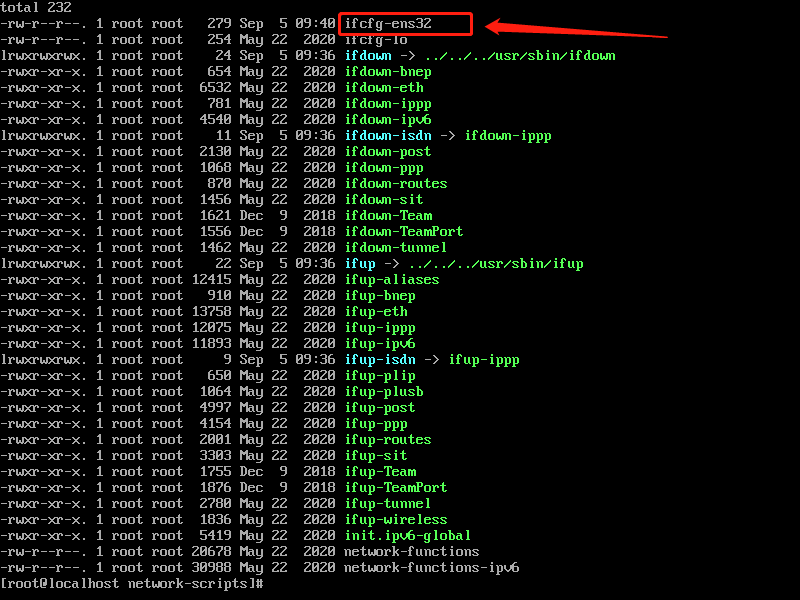Click the ../../../usr/sbin/ifdown link target

pyautogui.click(x=520, y=56)
